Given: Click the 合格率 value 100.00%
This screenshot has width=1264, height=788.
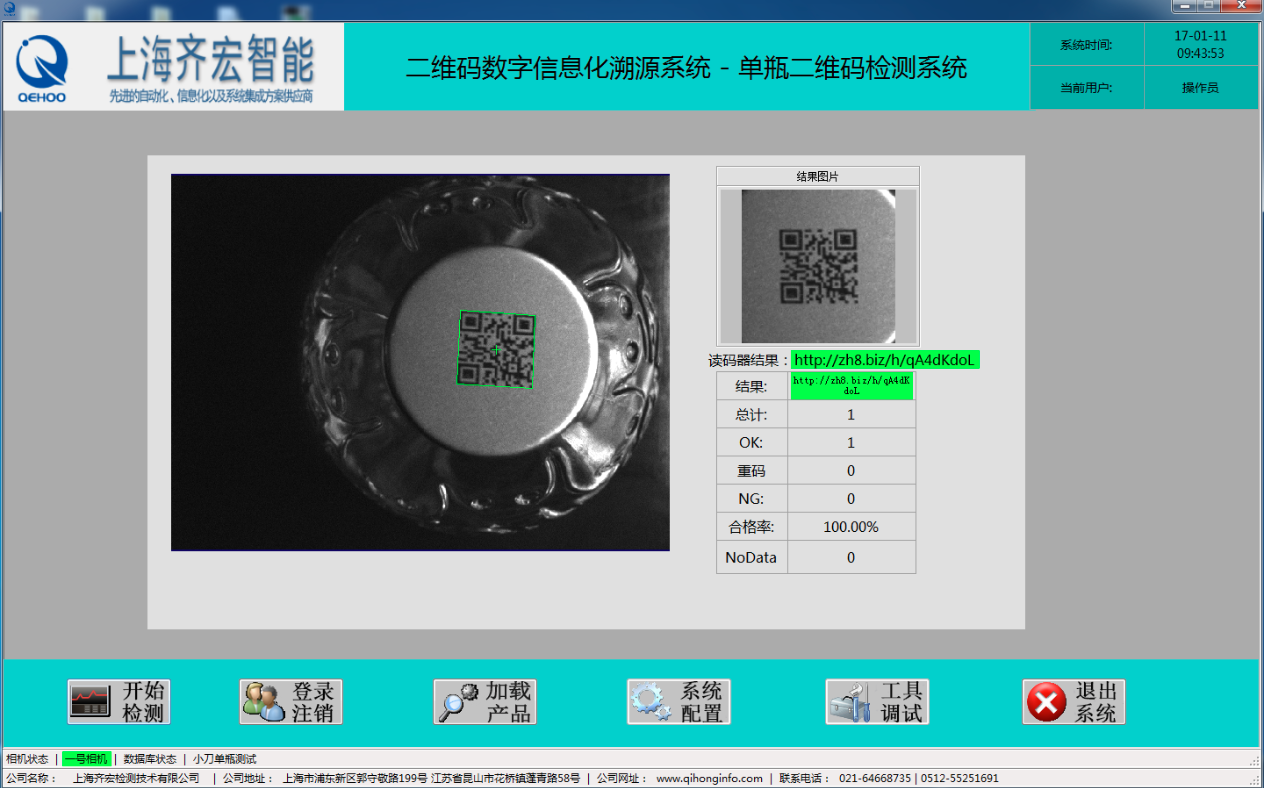Looking at the screenshot, I should [851, 527].
